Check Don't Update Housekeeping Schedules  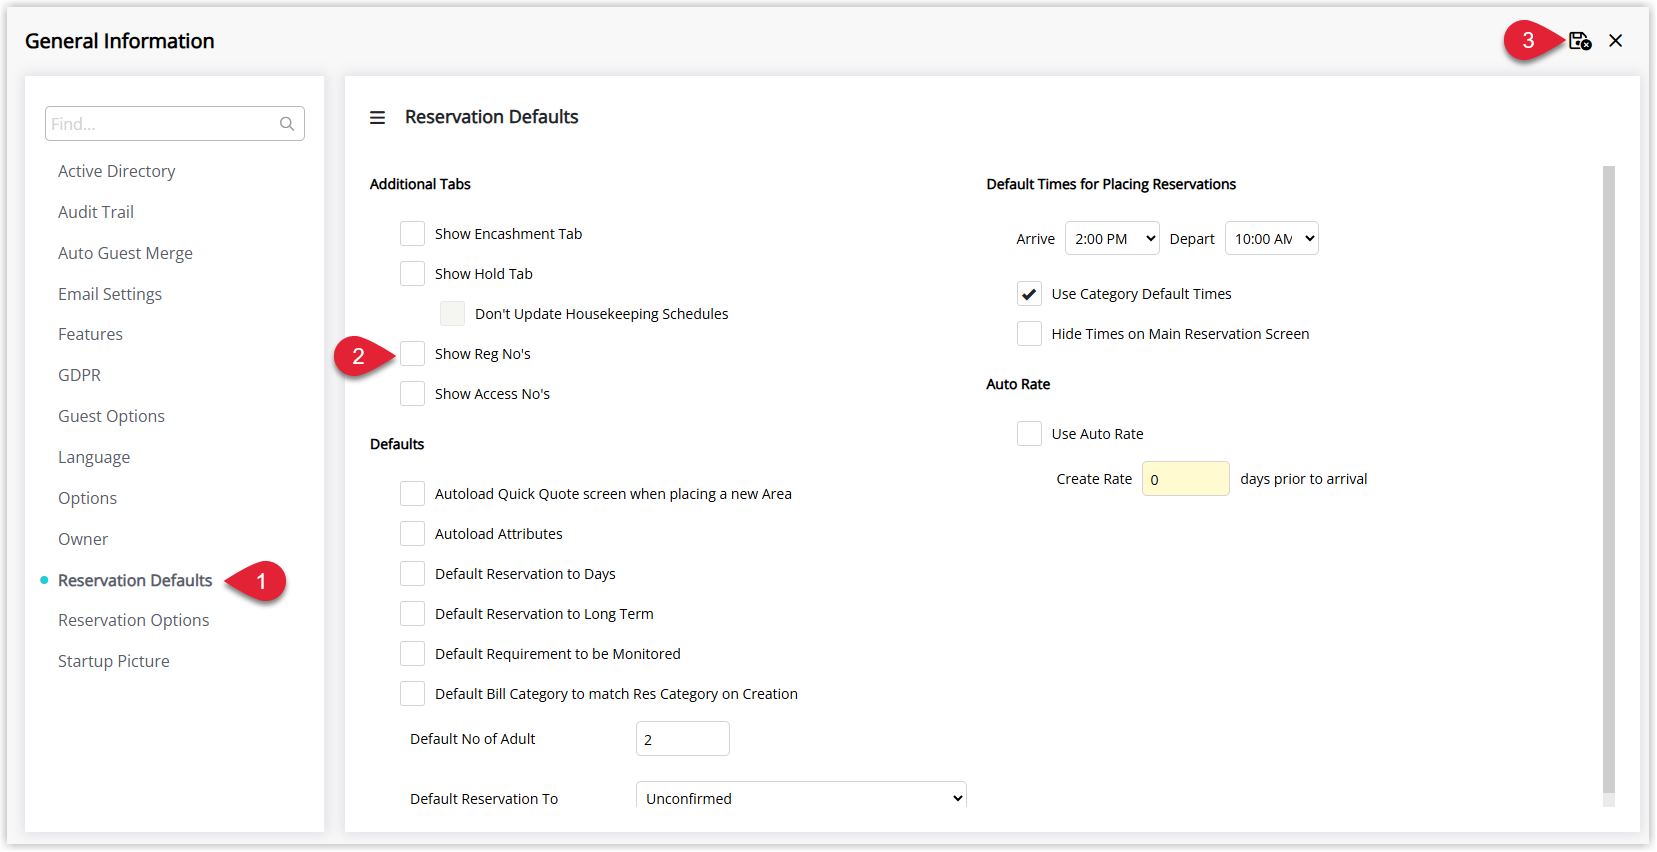(452, 314)
